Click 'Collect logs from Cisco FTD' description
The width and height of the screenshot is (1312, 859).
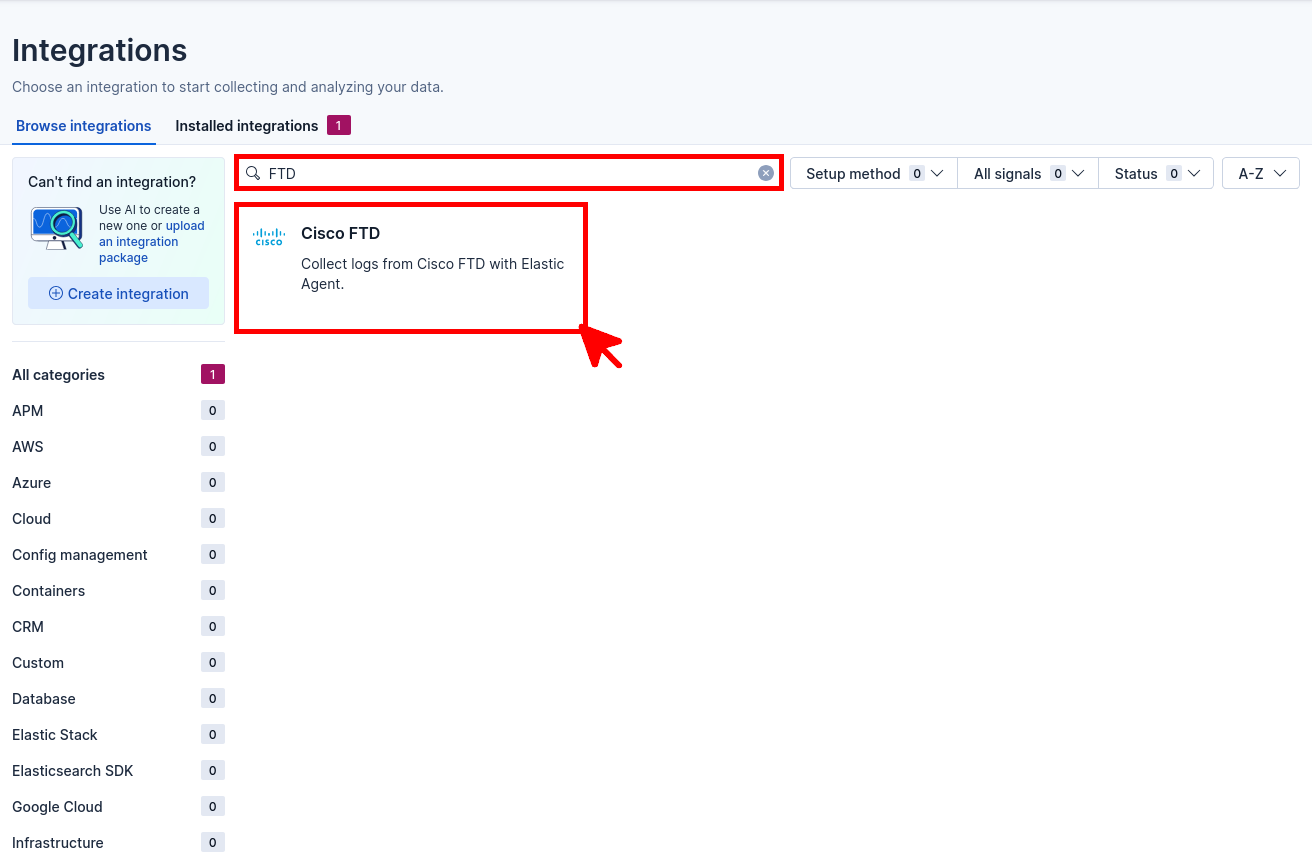point(432,274)
